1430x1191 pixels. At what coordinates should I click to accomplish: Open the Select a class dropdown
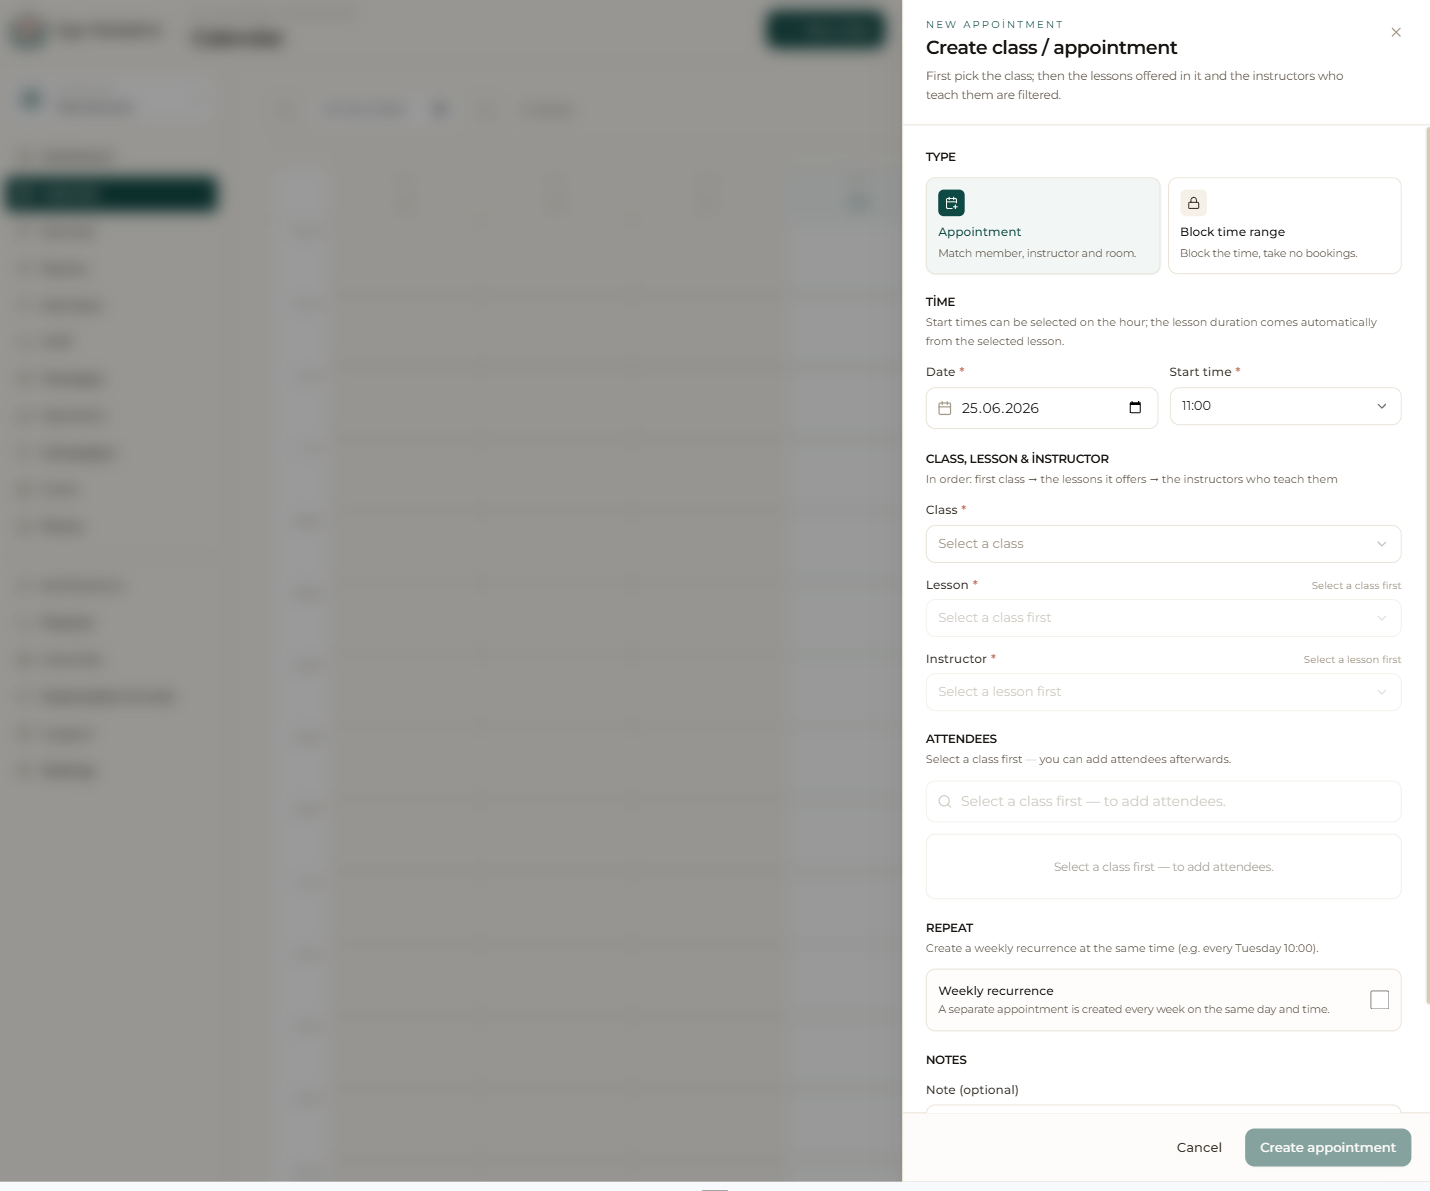pyautogui.click(x=1163, y=544)
